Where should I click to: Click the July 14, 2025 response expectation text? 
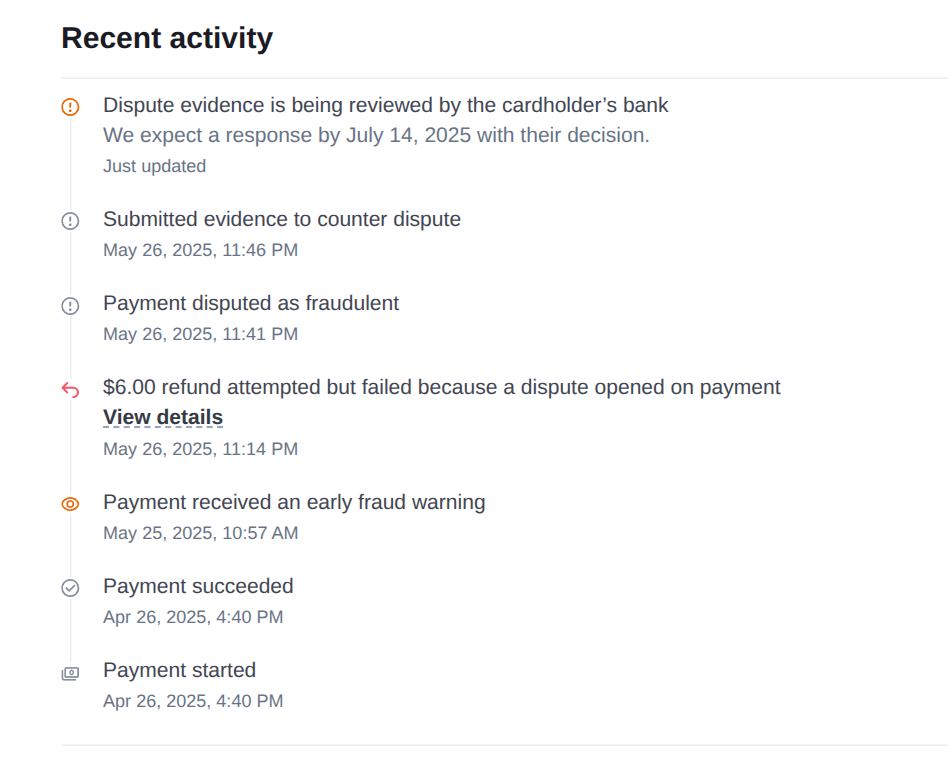click(376, 135)
